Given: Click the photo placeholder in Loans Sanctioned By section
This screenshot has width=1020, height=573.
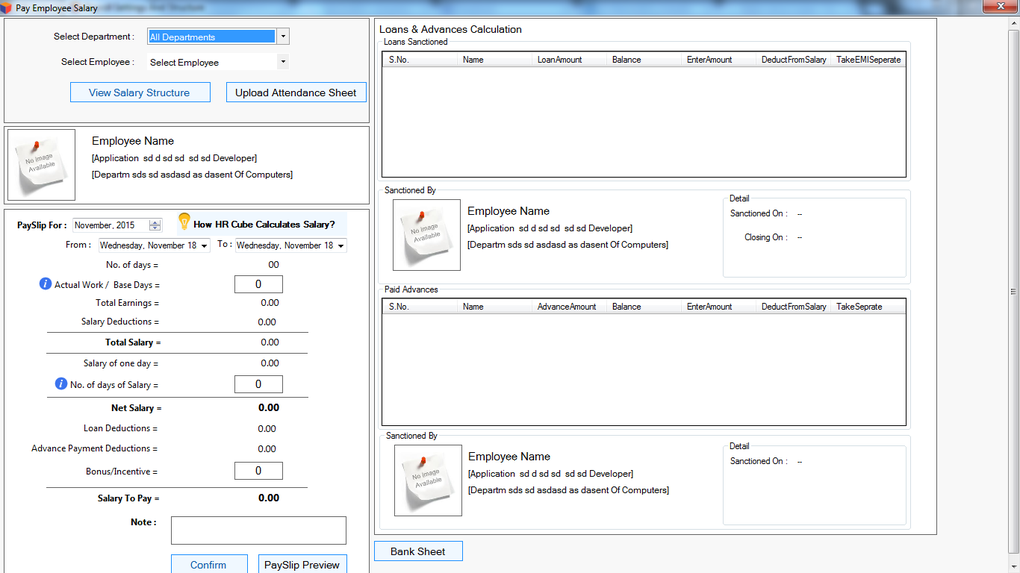Looking at the screenshot, I should coord(427,235).
